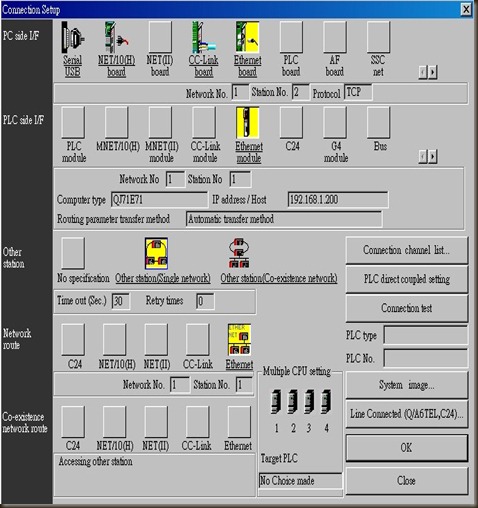Select NET/10(H) in Network route
The height and width of the screenshot is (508, 478).
(x=114, y=339)
